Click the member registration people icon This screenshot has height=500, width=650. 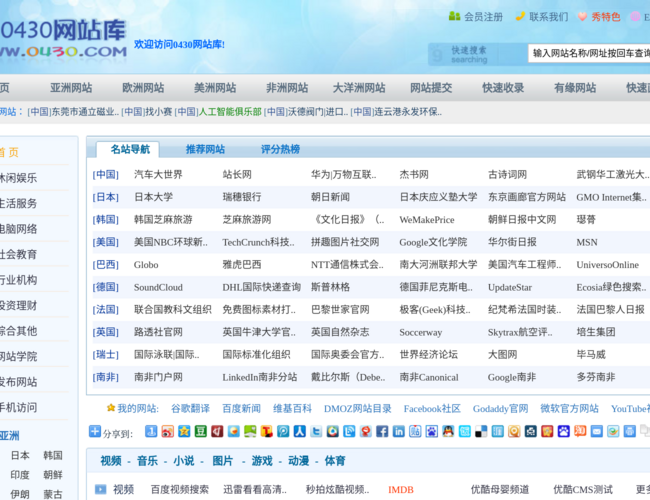pyautogui.click(x=454, y=17)
